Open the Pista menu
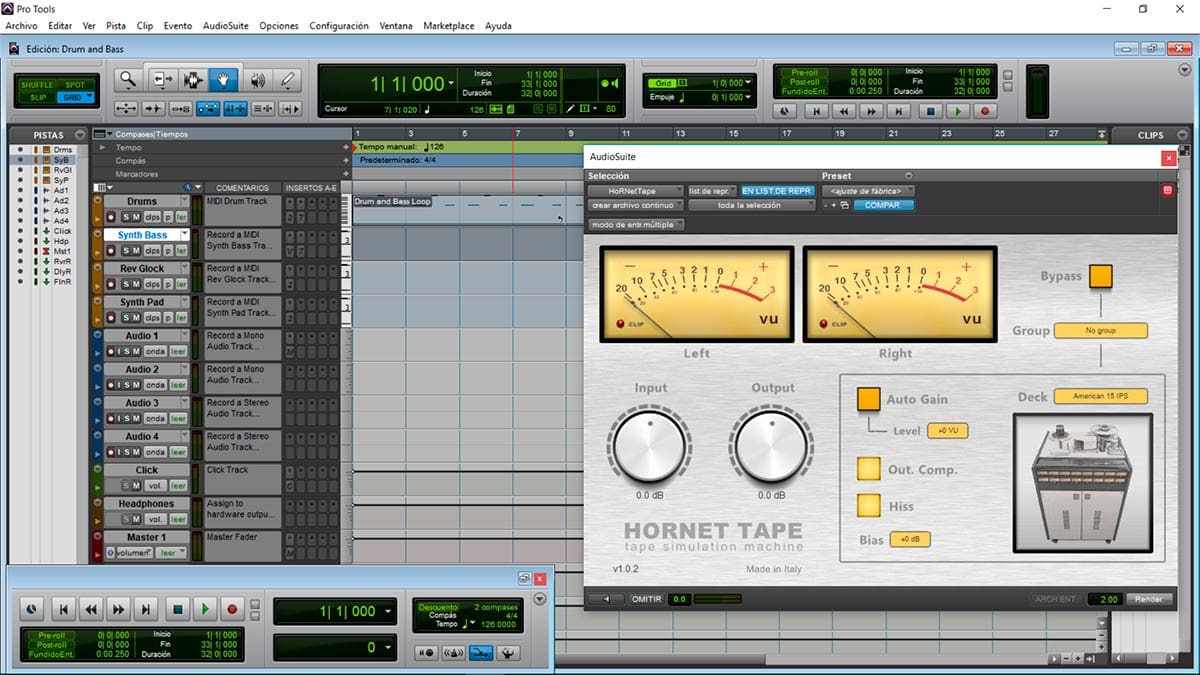This screenshot has height=675, width=1200. click(116, 25)
